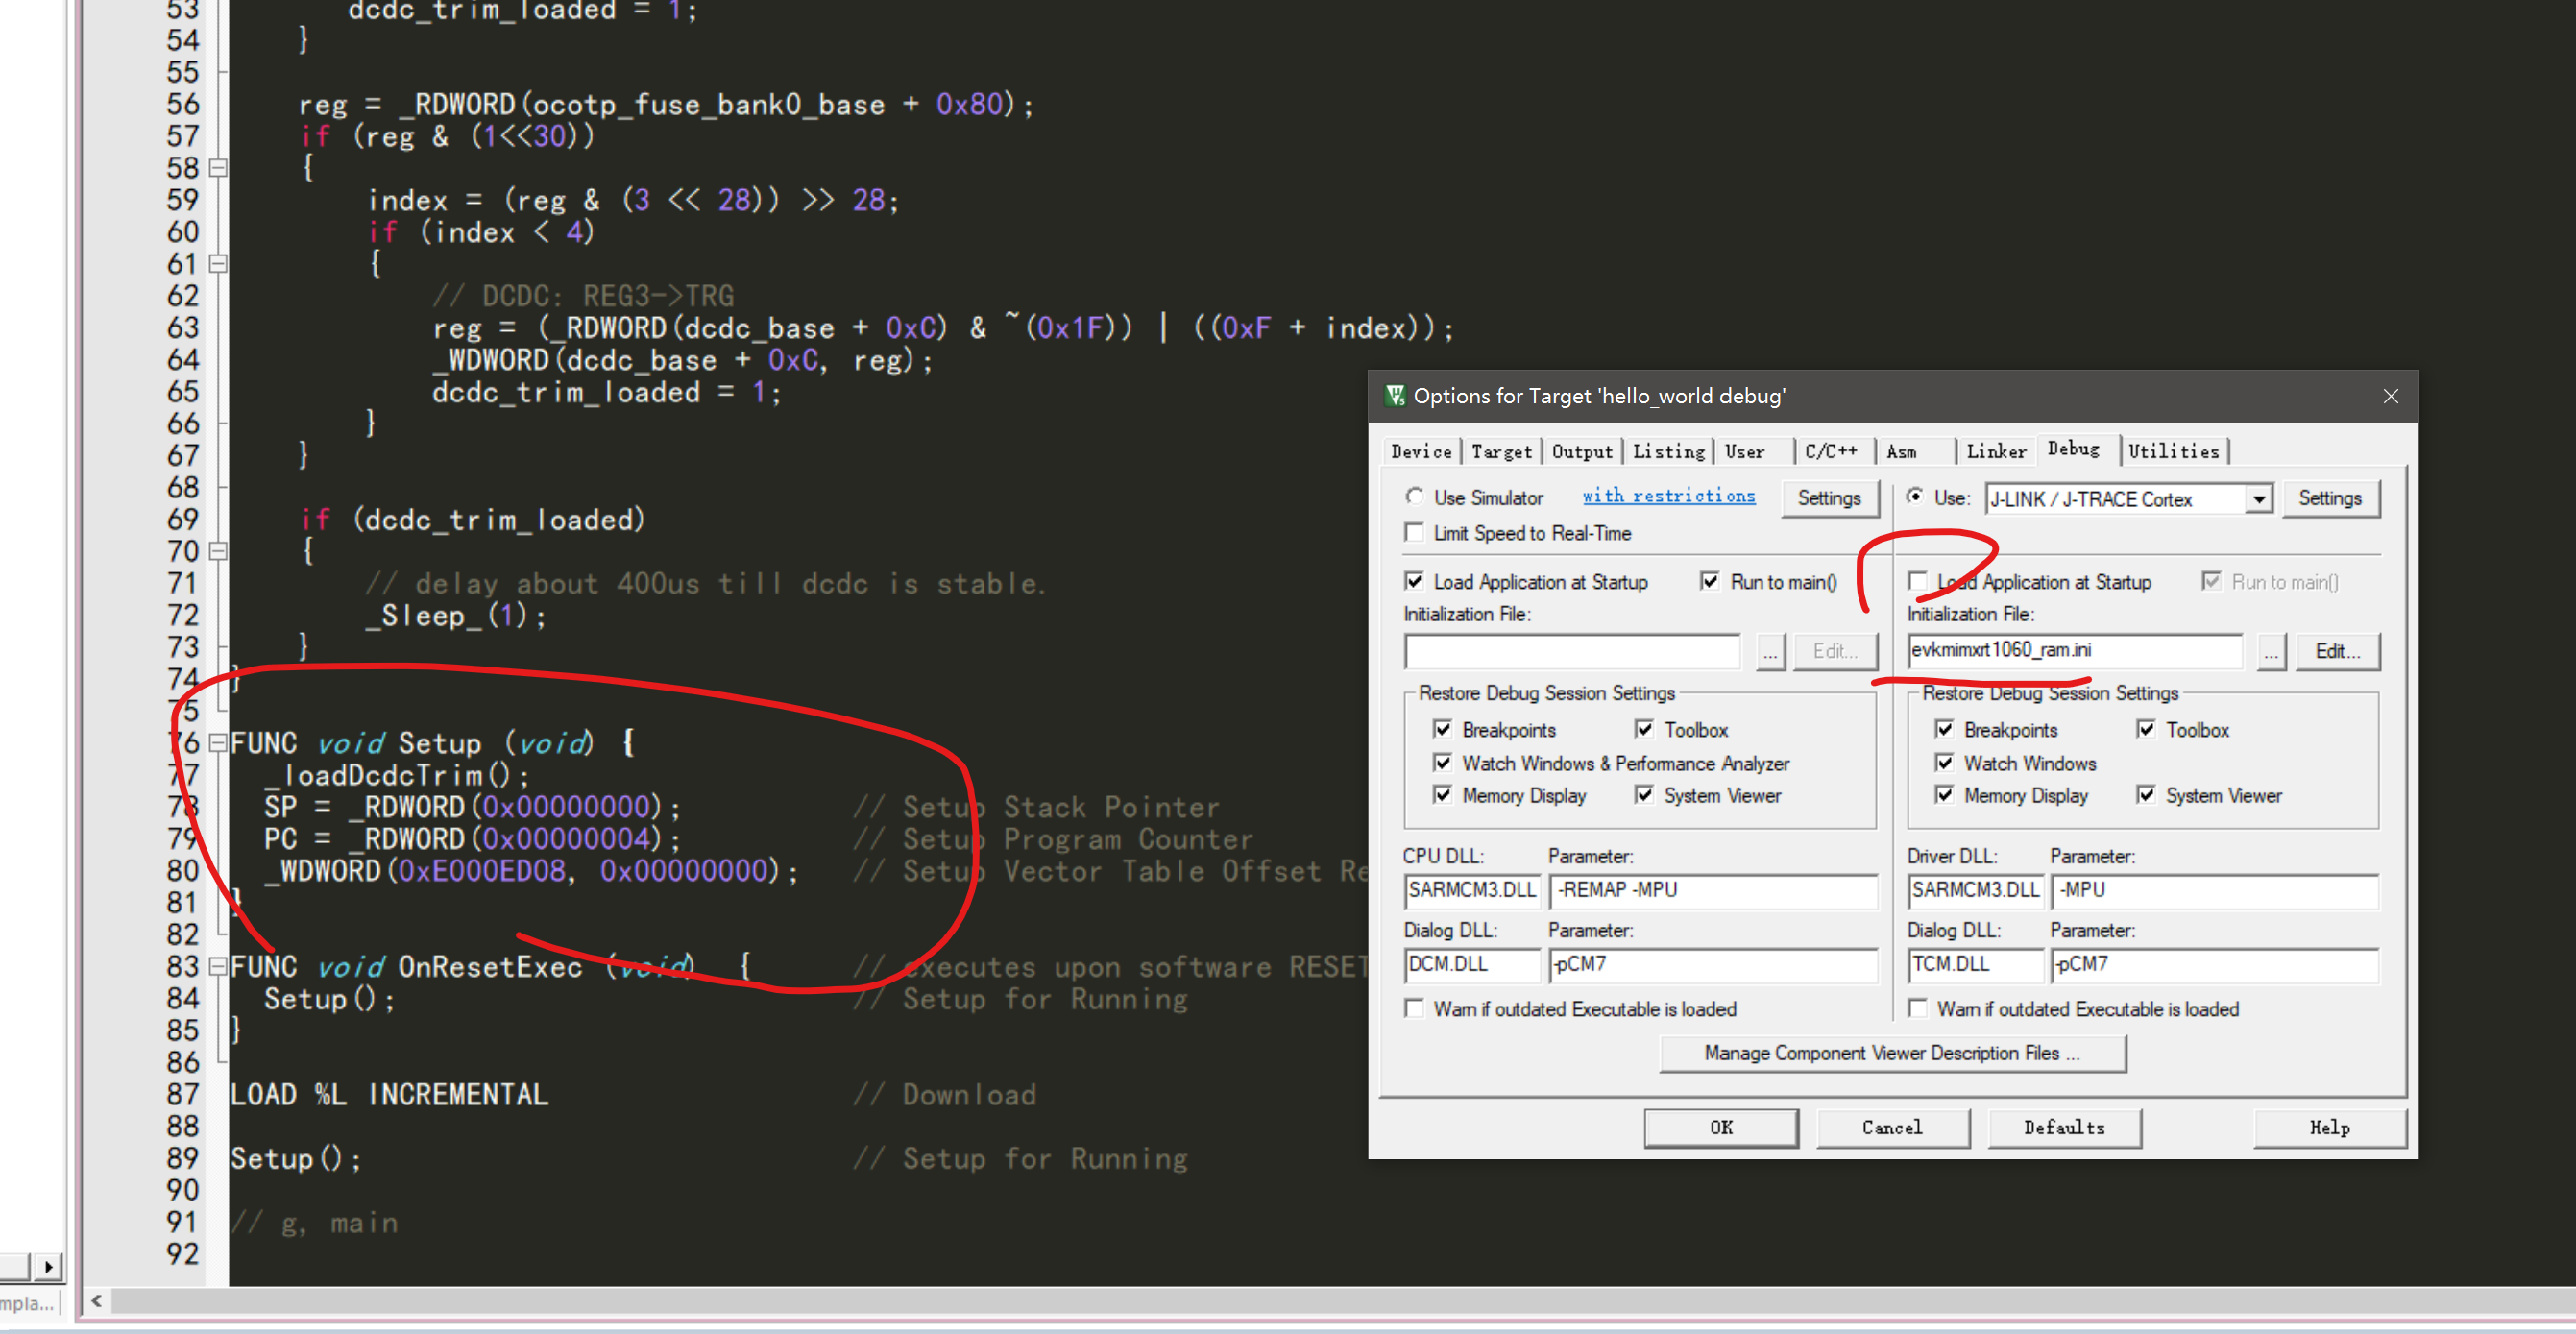This screenshot has height=1334, width=2576.
Task: Toggle Watch Windows & Performance Analyzer checkbox
Action: tap(1442, 763)
